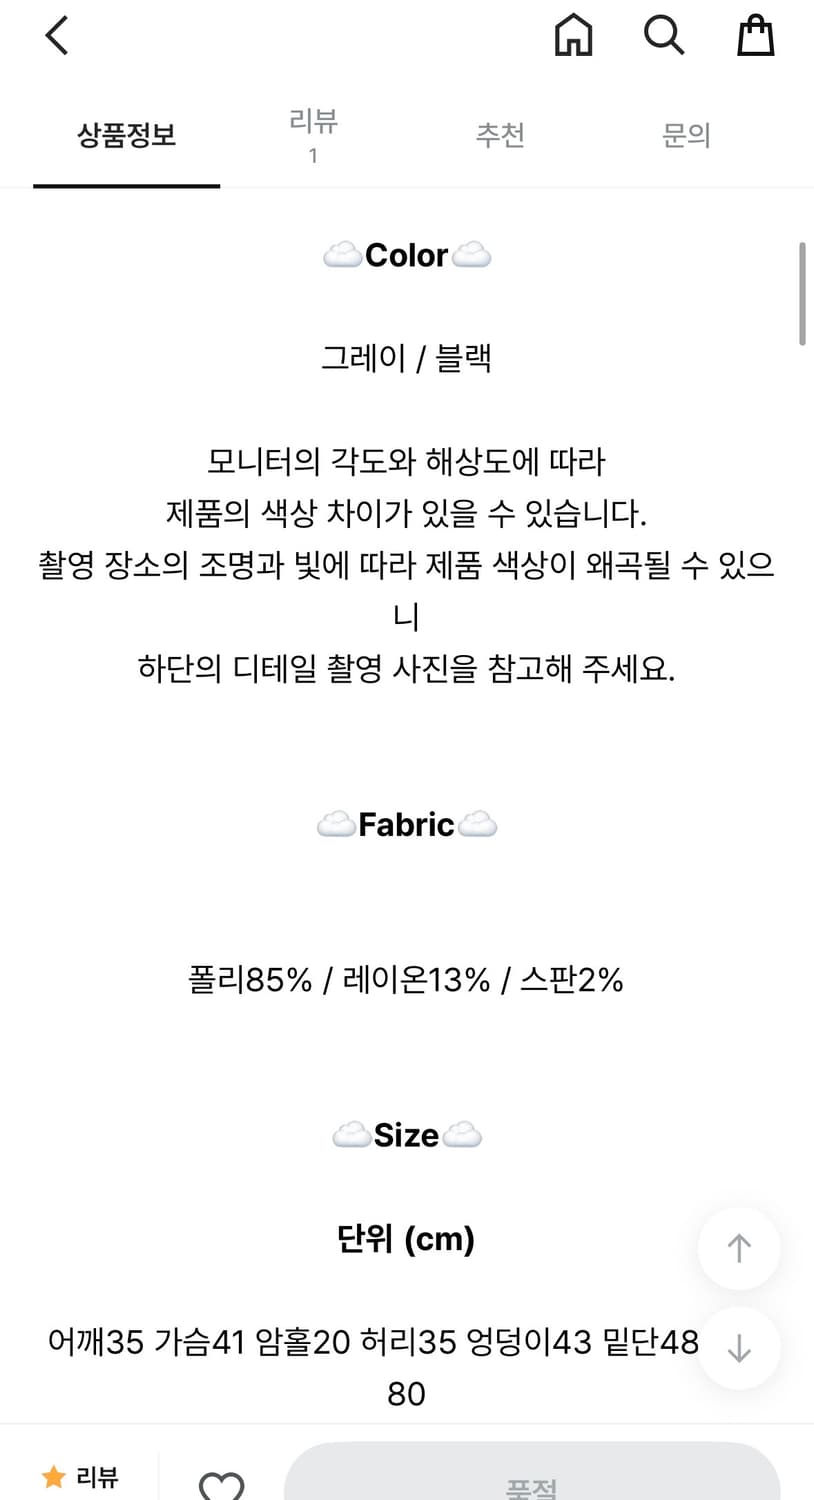Image resolution: width=814 pixels, height=1500 pixels.
Task: Jump to page top via up arrow button
Action: pyautogui.click(x=738, y=1248)
